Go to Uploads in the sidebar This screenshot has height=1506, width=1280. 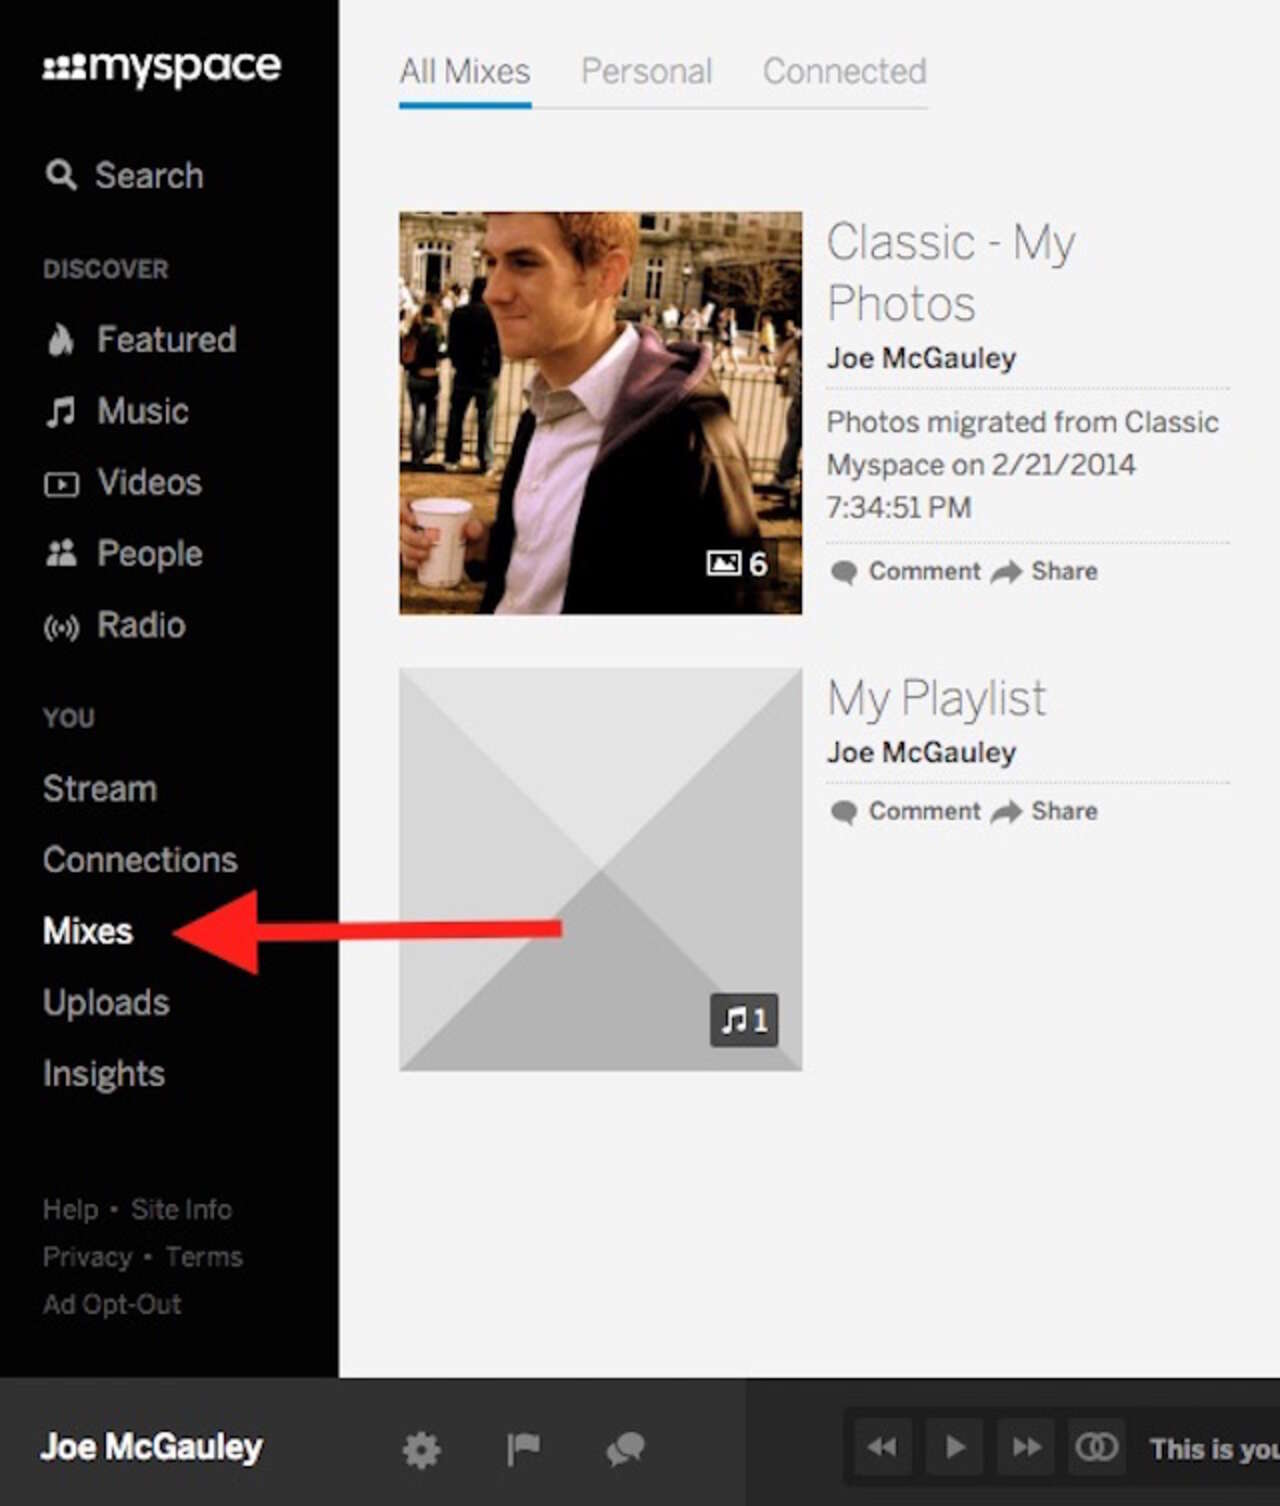[x=105, y=1002]
